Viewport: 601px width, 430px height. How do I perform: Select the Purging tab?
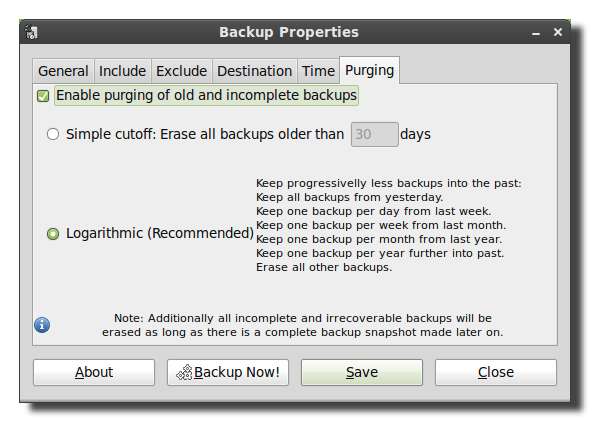369,71
